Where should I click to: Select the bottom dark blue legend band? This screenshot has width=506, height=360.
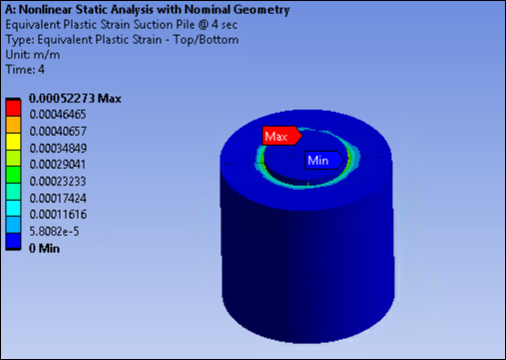coord(13,241)
